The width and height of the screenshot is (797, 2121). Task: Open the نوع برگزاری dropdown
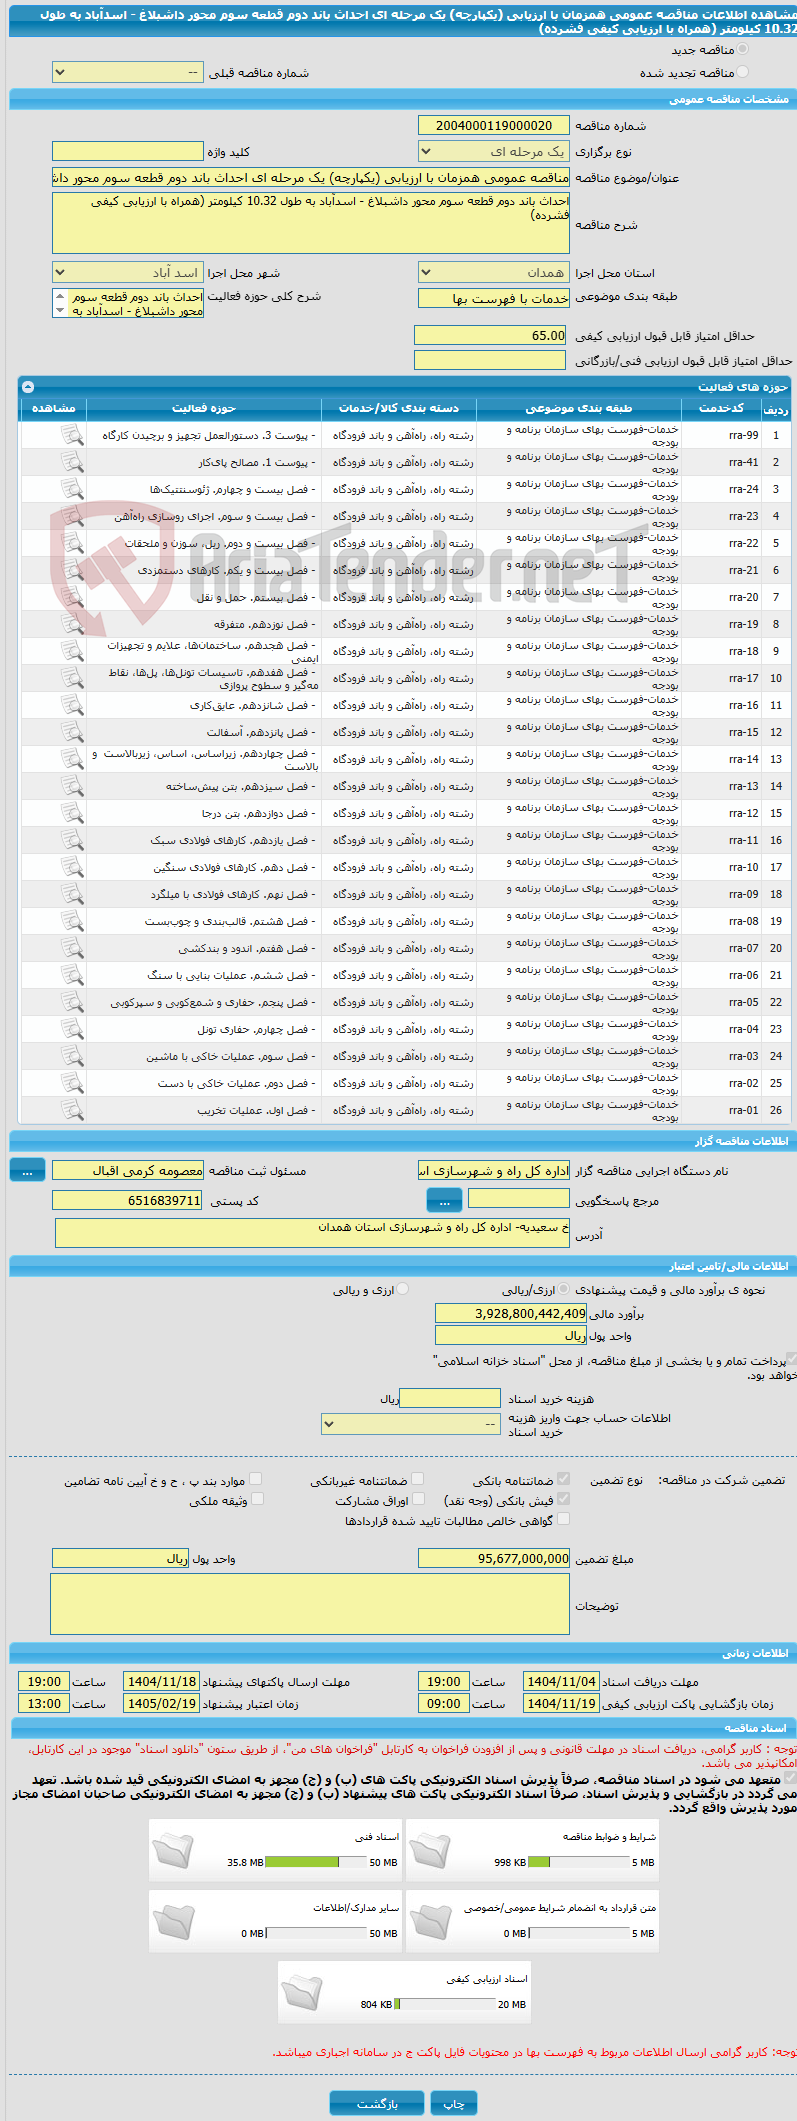[494, 151]
